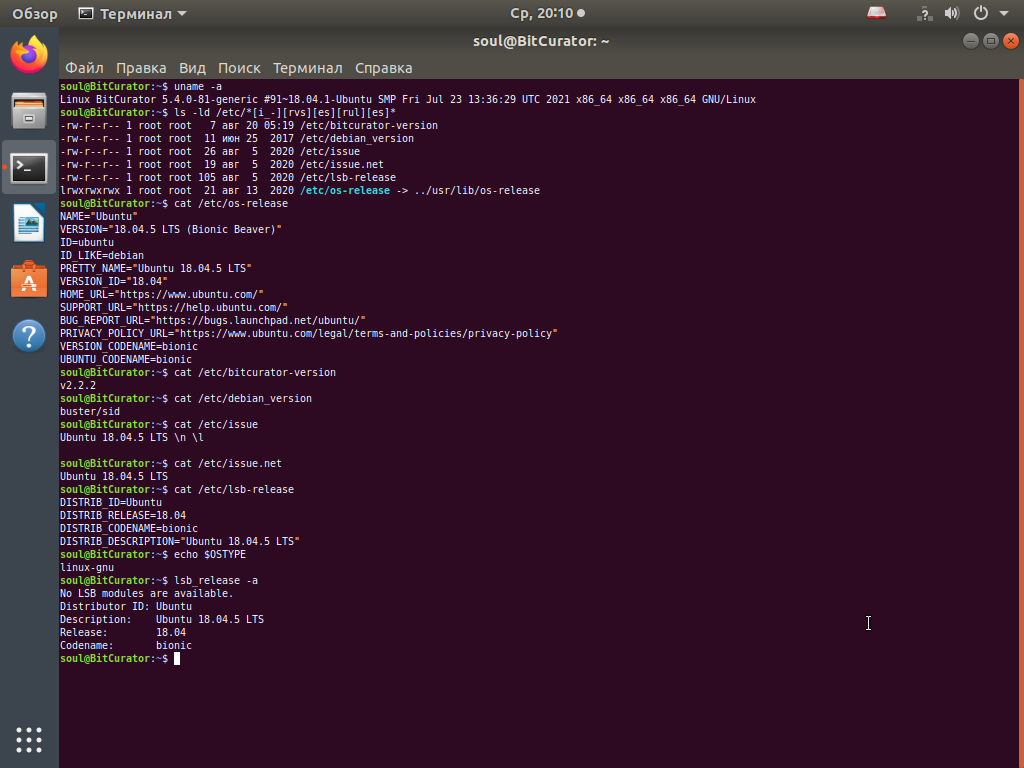
Task: Click the power icon in top bar
Action: [x=980, y=13]
